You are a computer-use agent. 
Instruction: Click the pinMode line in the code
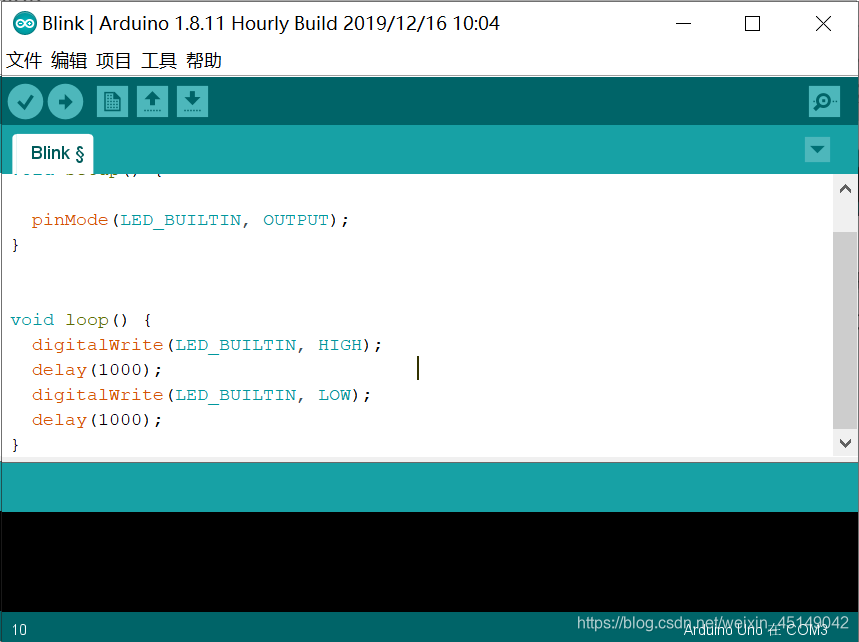pos(190,220)
